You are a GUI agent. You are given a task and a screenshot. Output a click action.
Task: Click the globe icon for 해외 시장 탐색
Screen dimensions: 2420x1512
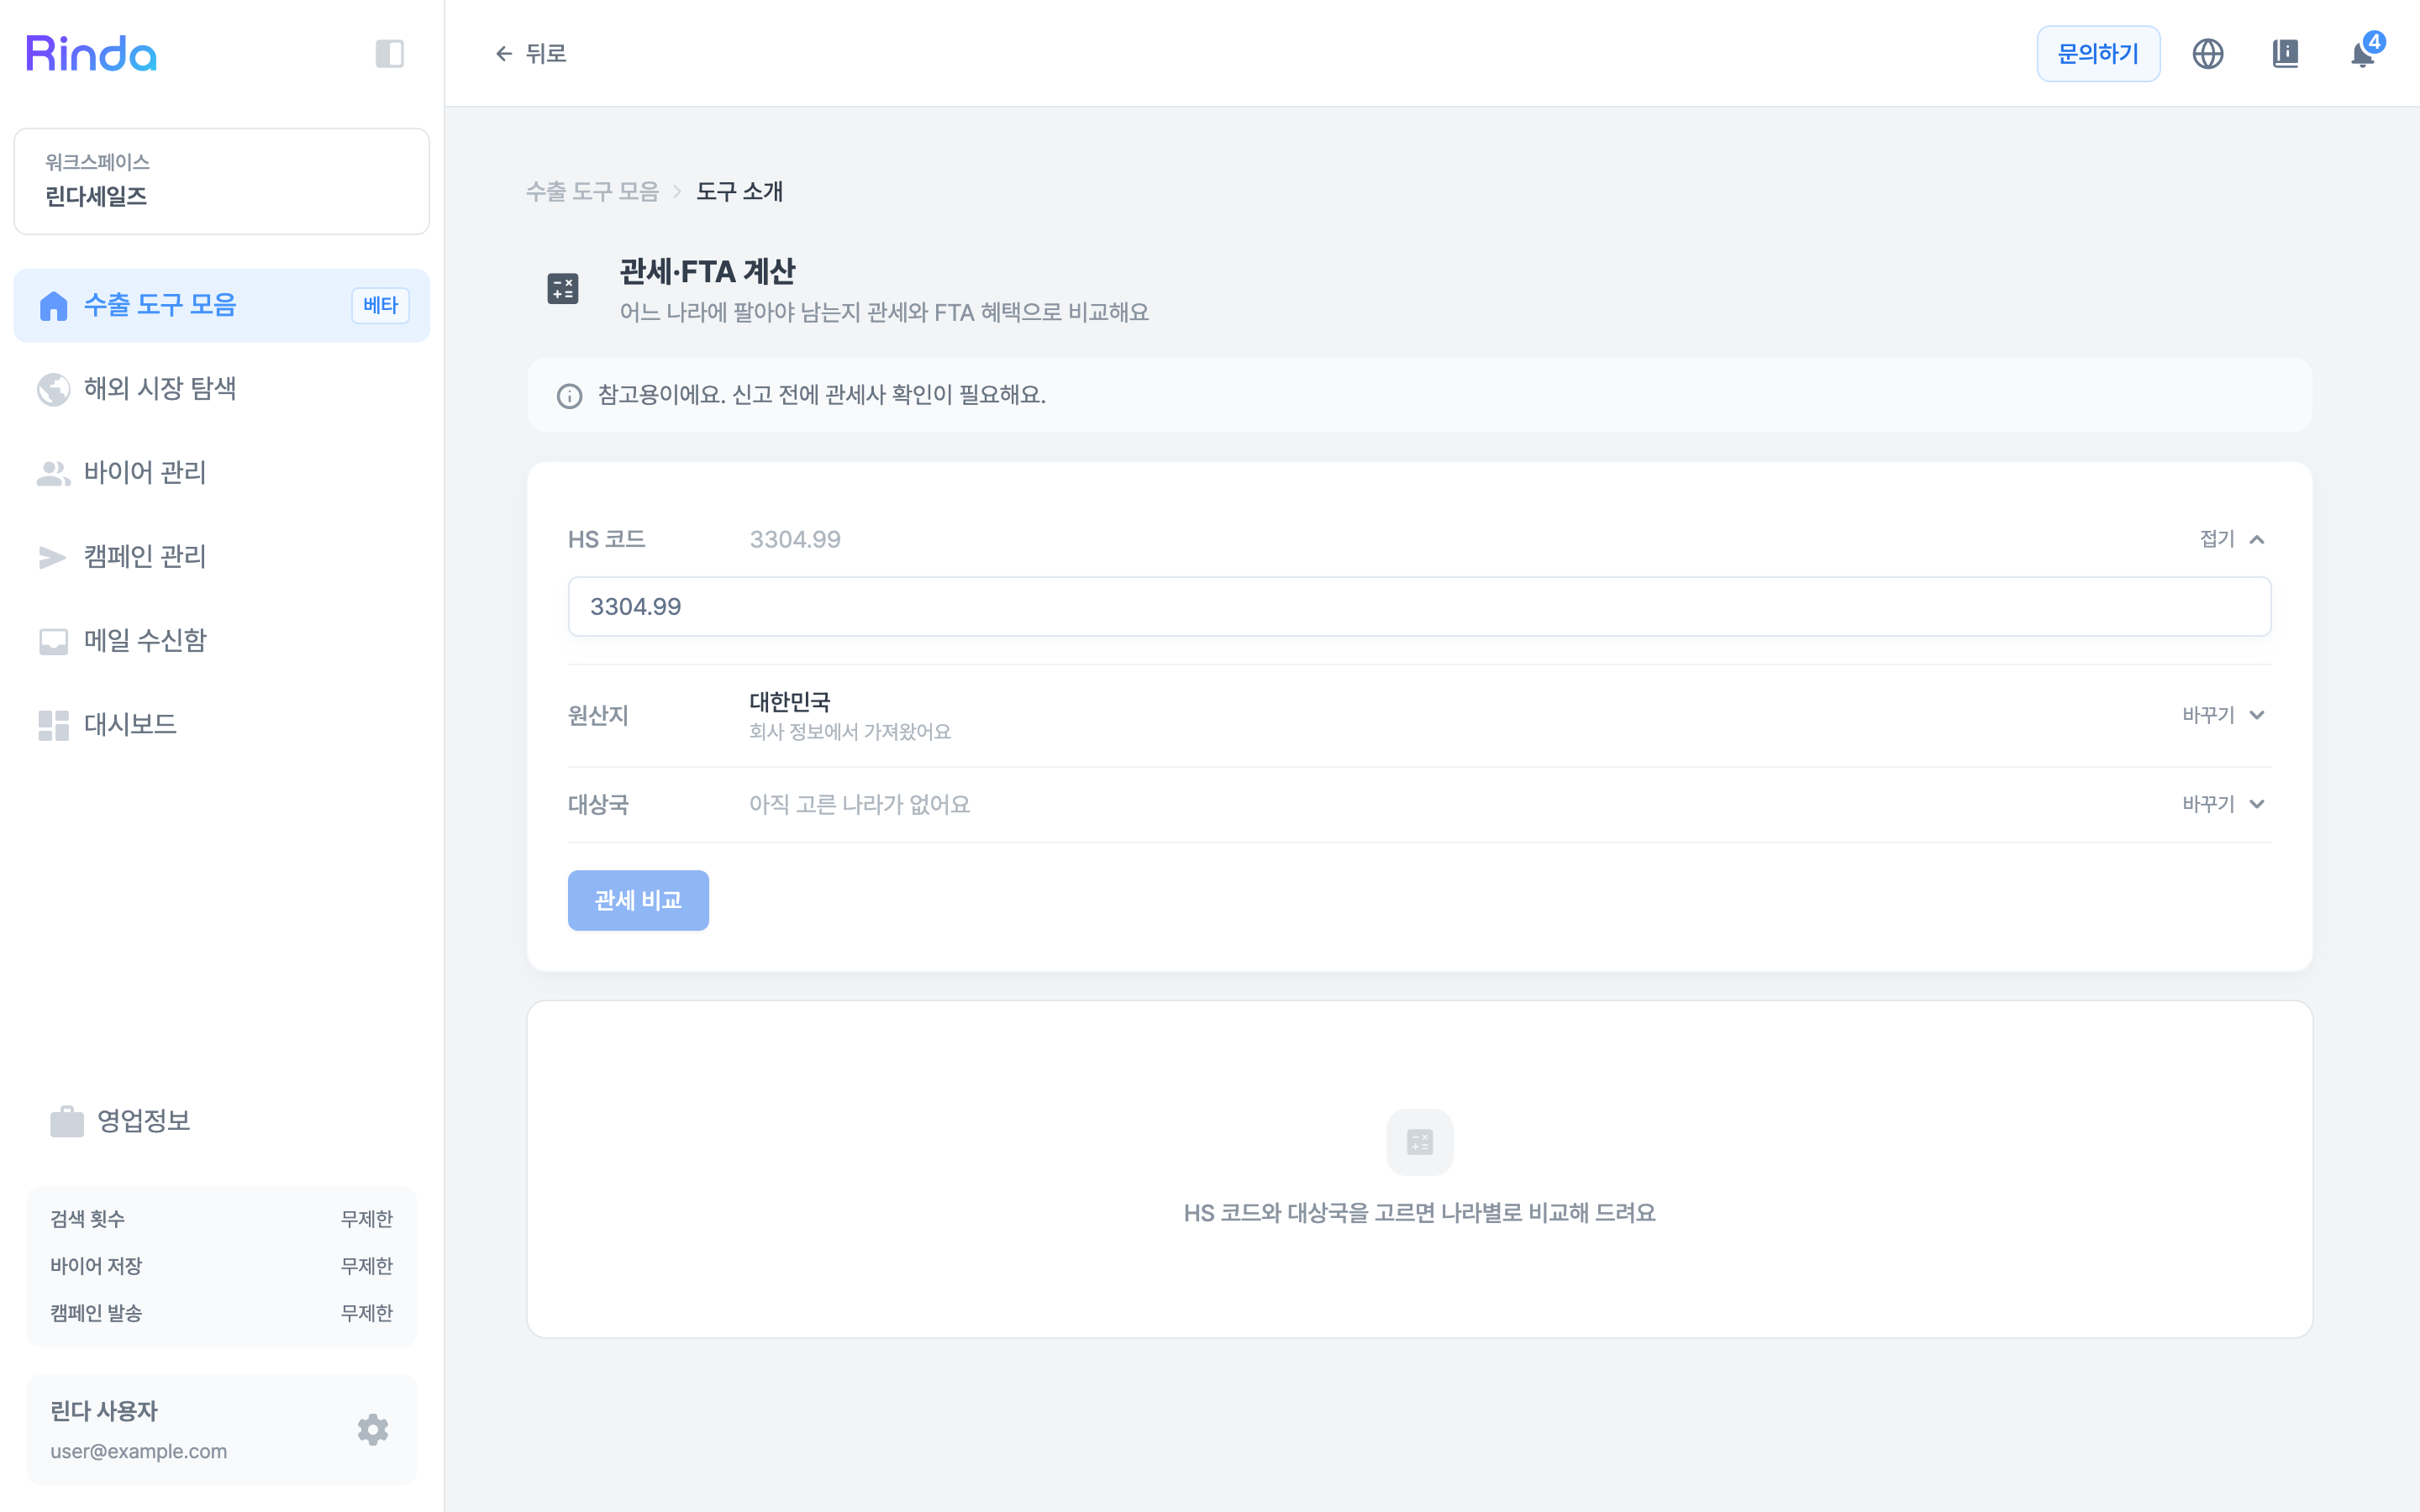point(53,389)
